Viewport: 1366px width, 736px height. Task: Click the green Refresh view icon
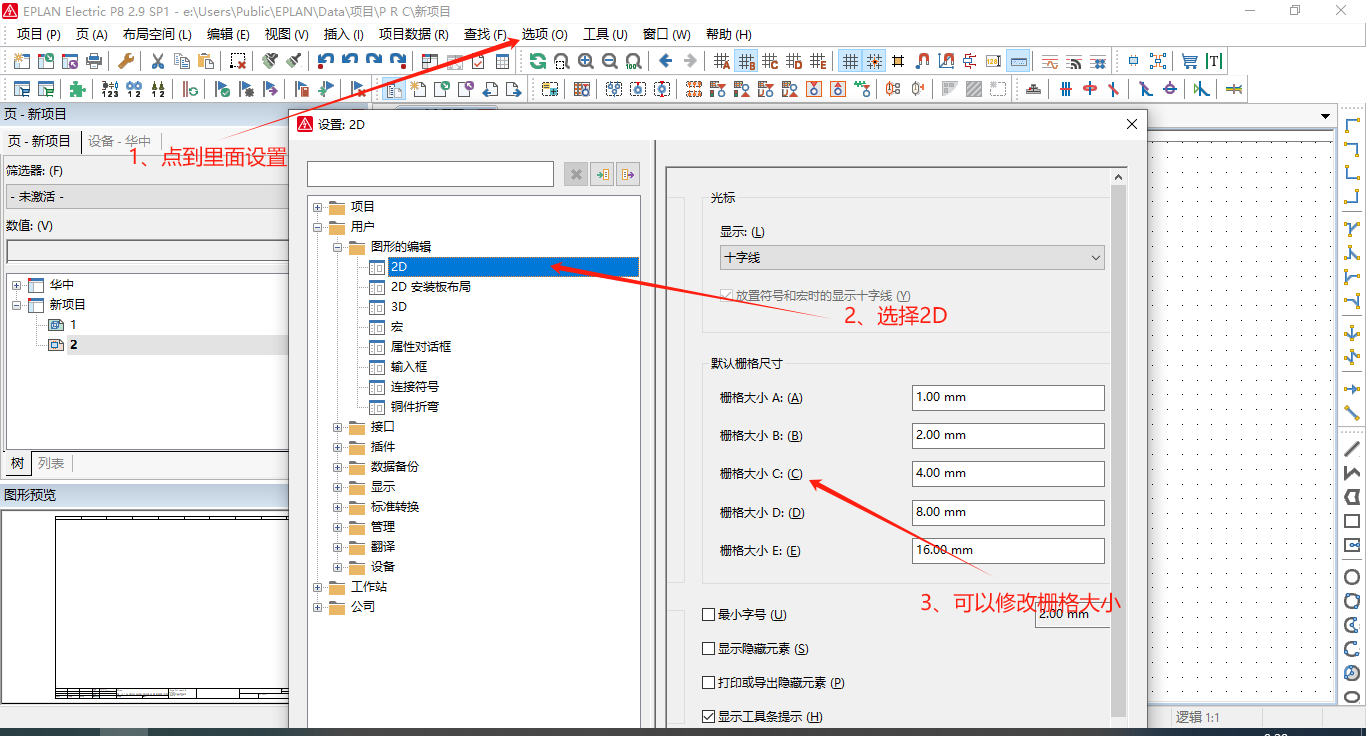pyautogui.click(x=538, y=61)
